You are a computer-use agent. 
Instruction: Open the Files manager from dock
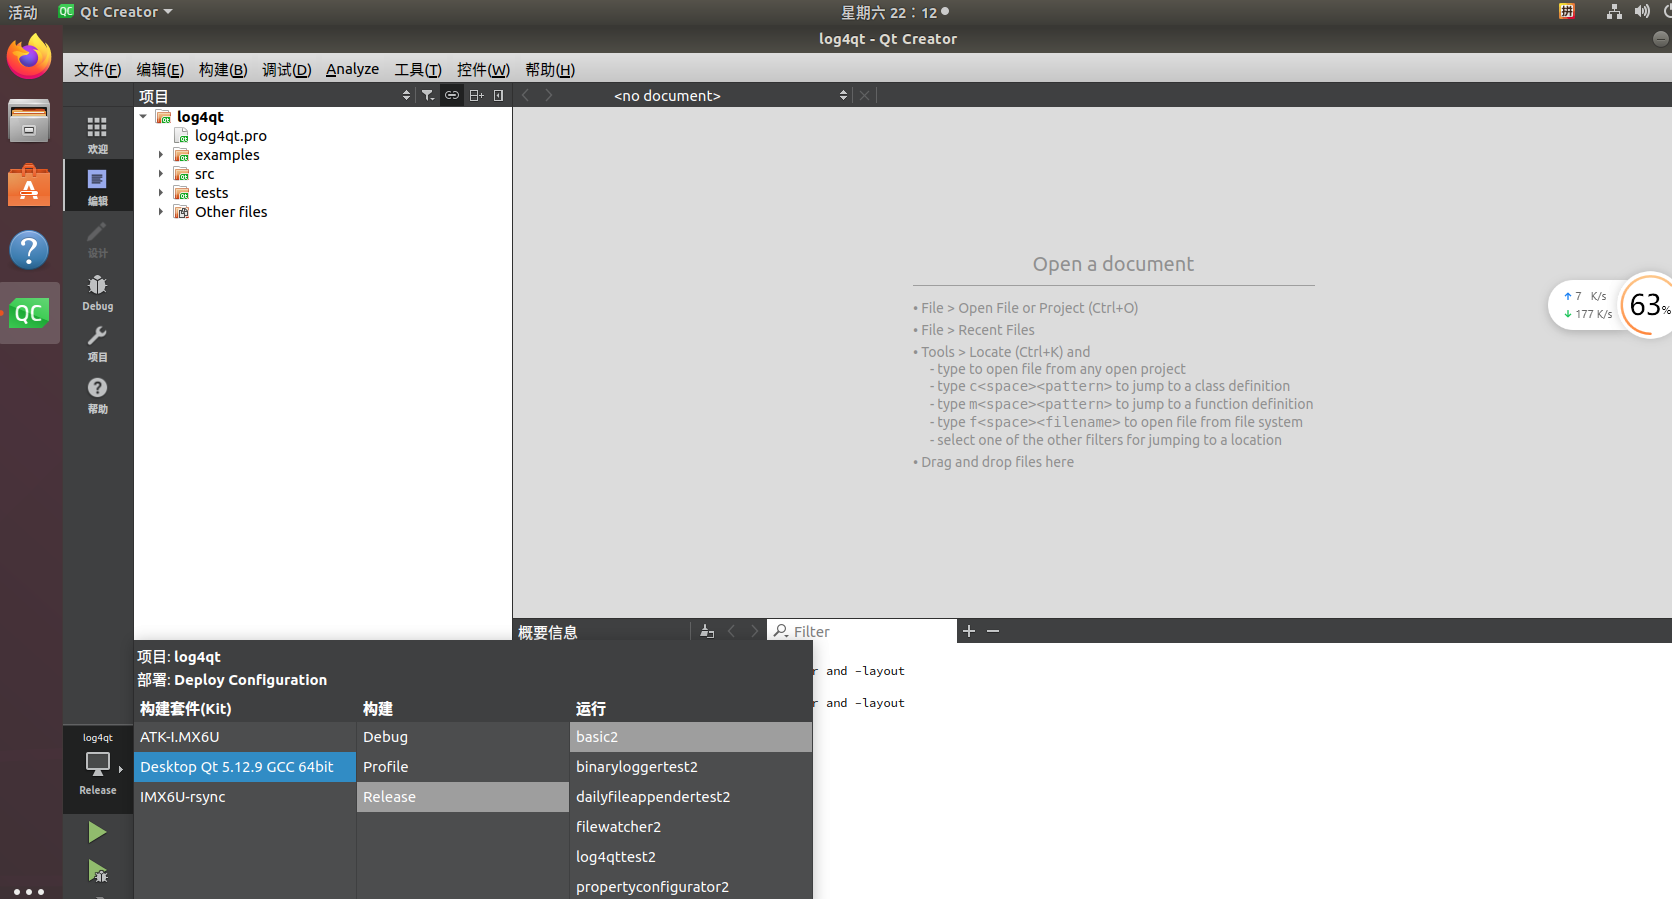(x=29, y=121)
